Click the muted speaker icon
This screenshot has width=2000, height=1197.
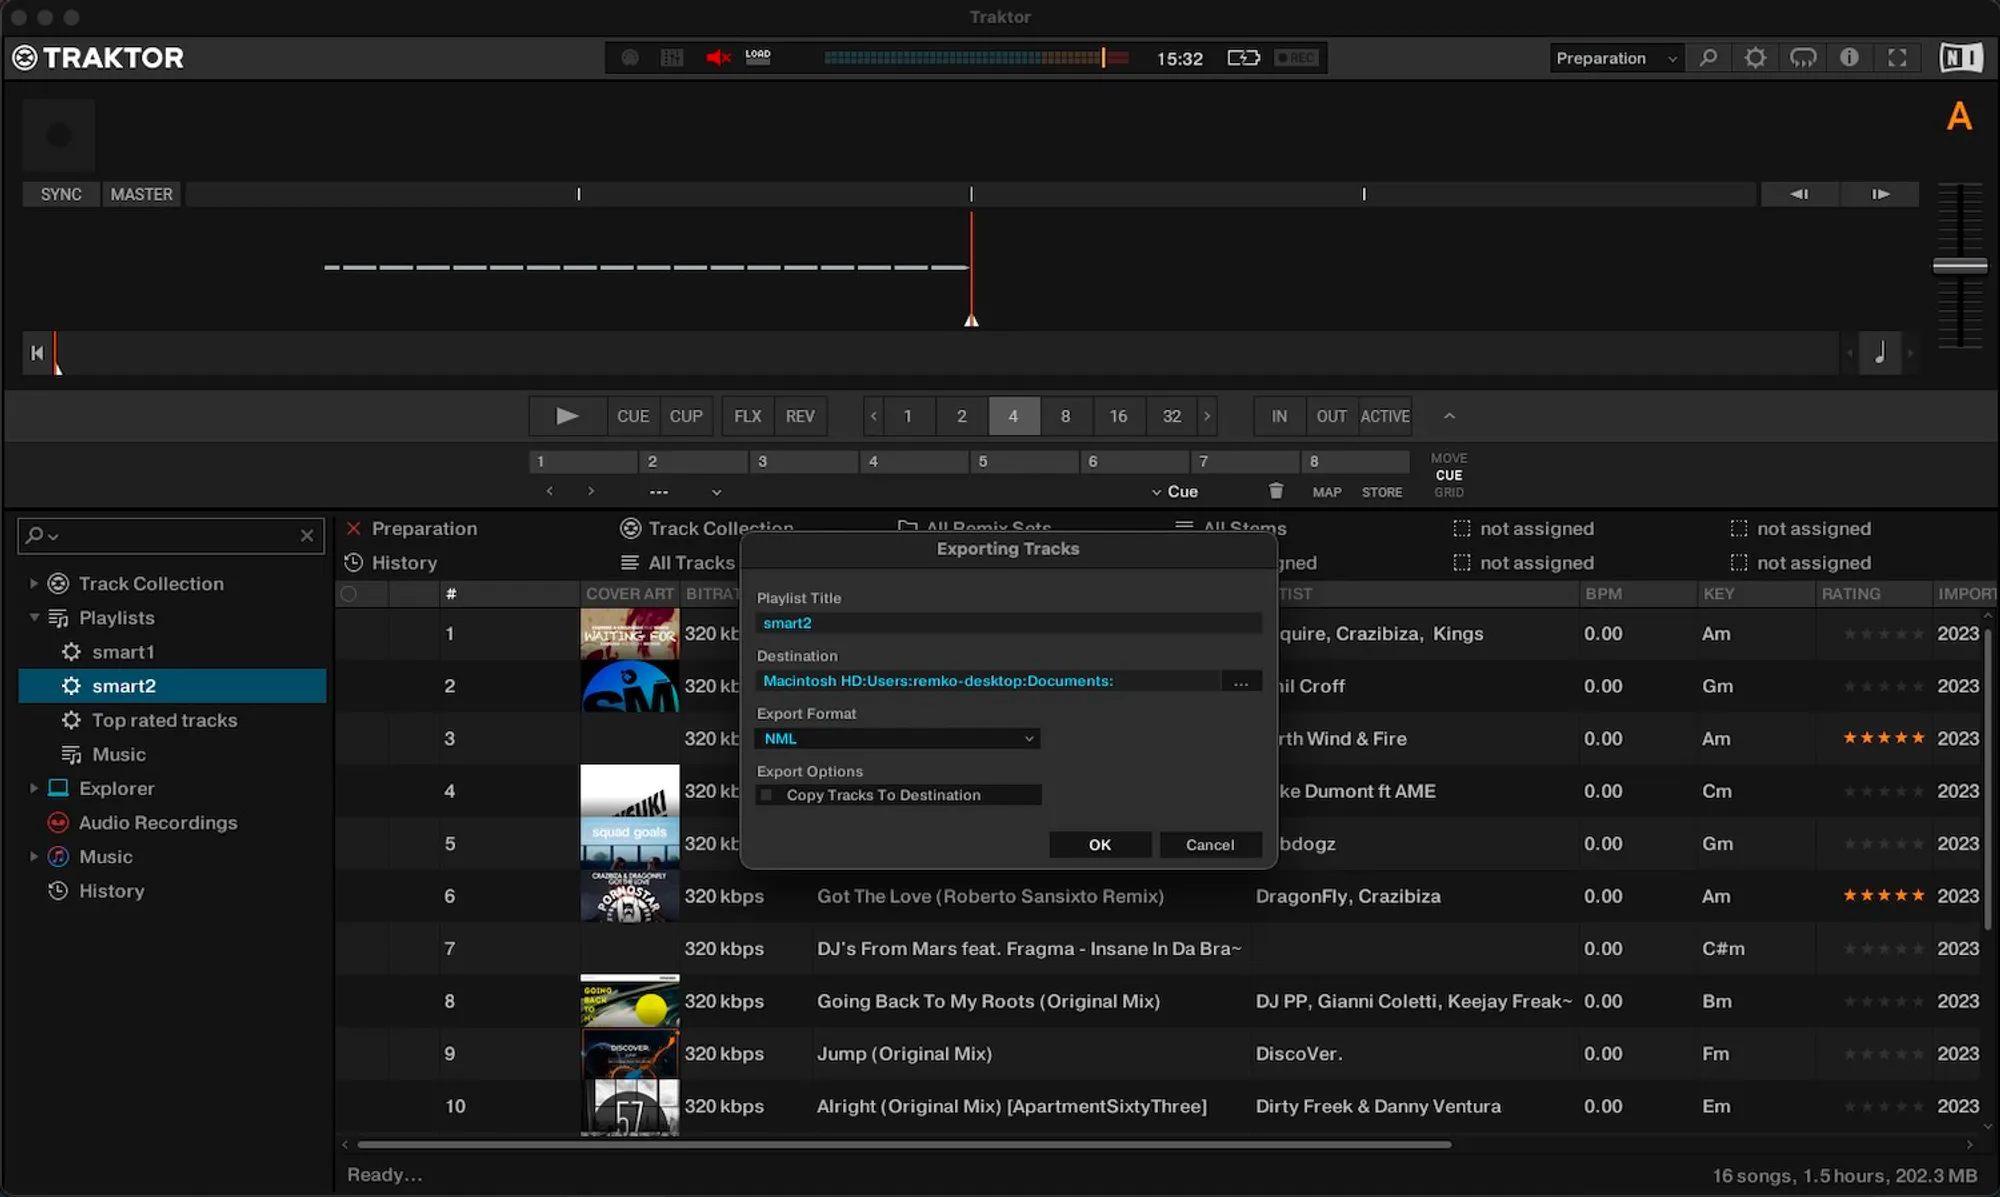(717, 58)
